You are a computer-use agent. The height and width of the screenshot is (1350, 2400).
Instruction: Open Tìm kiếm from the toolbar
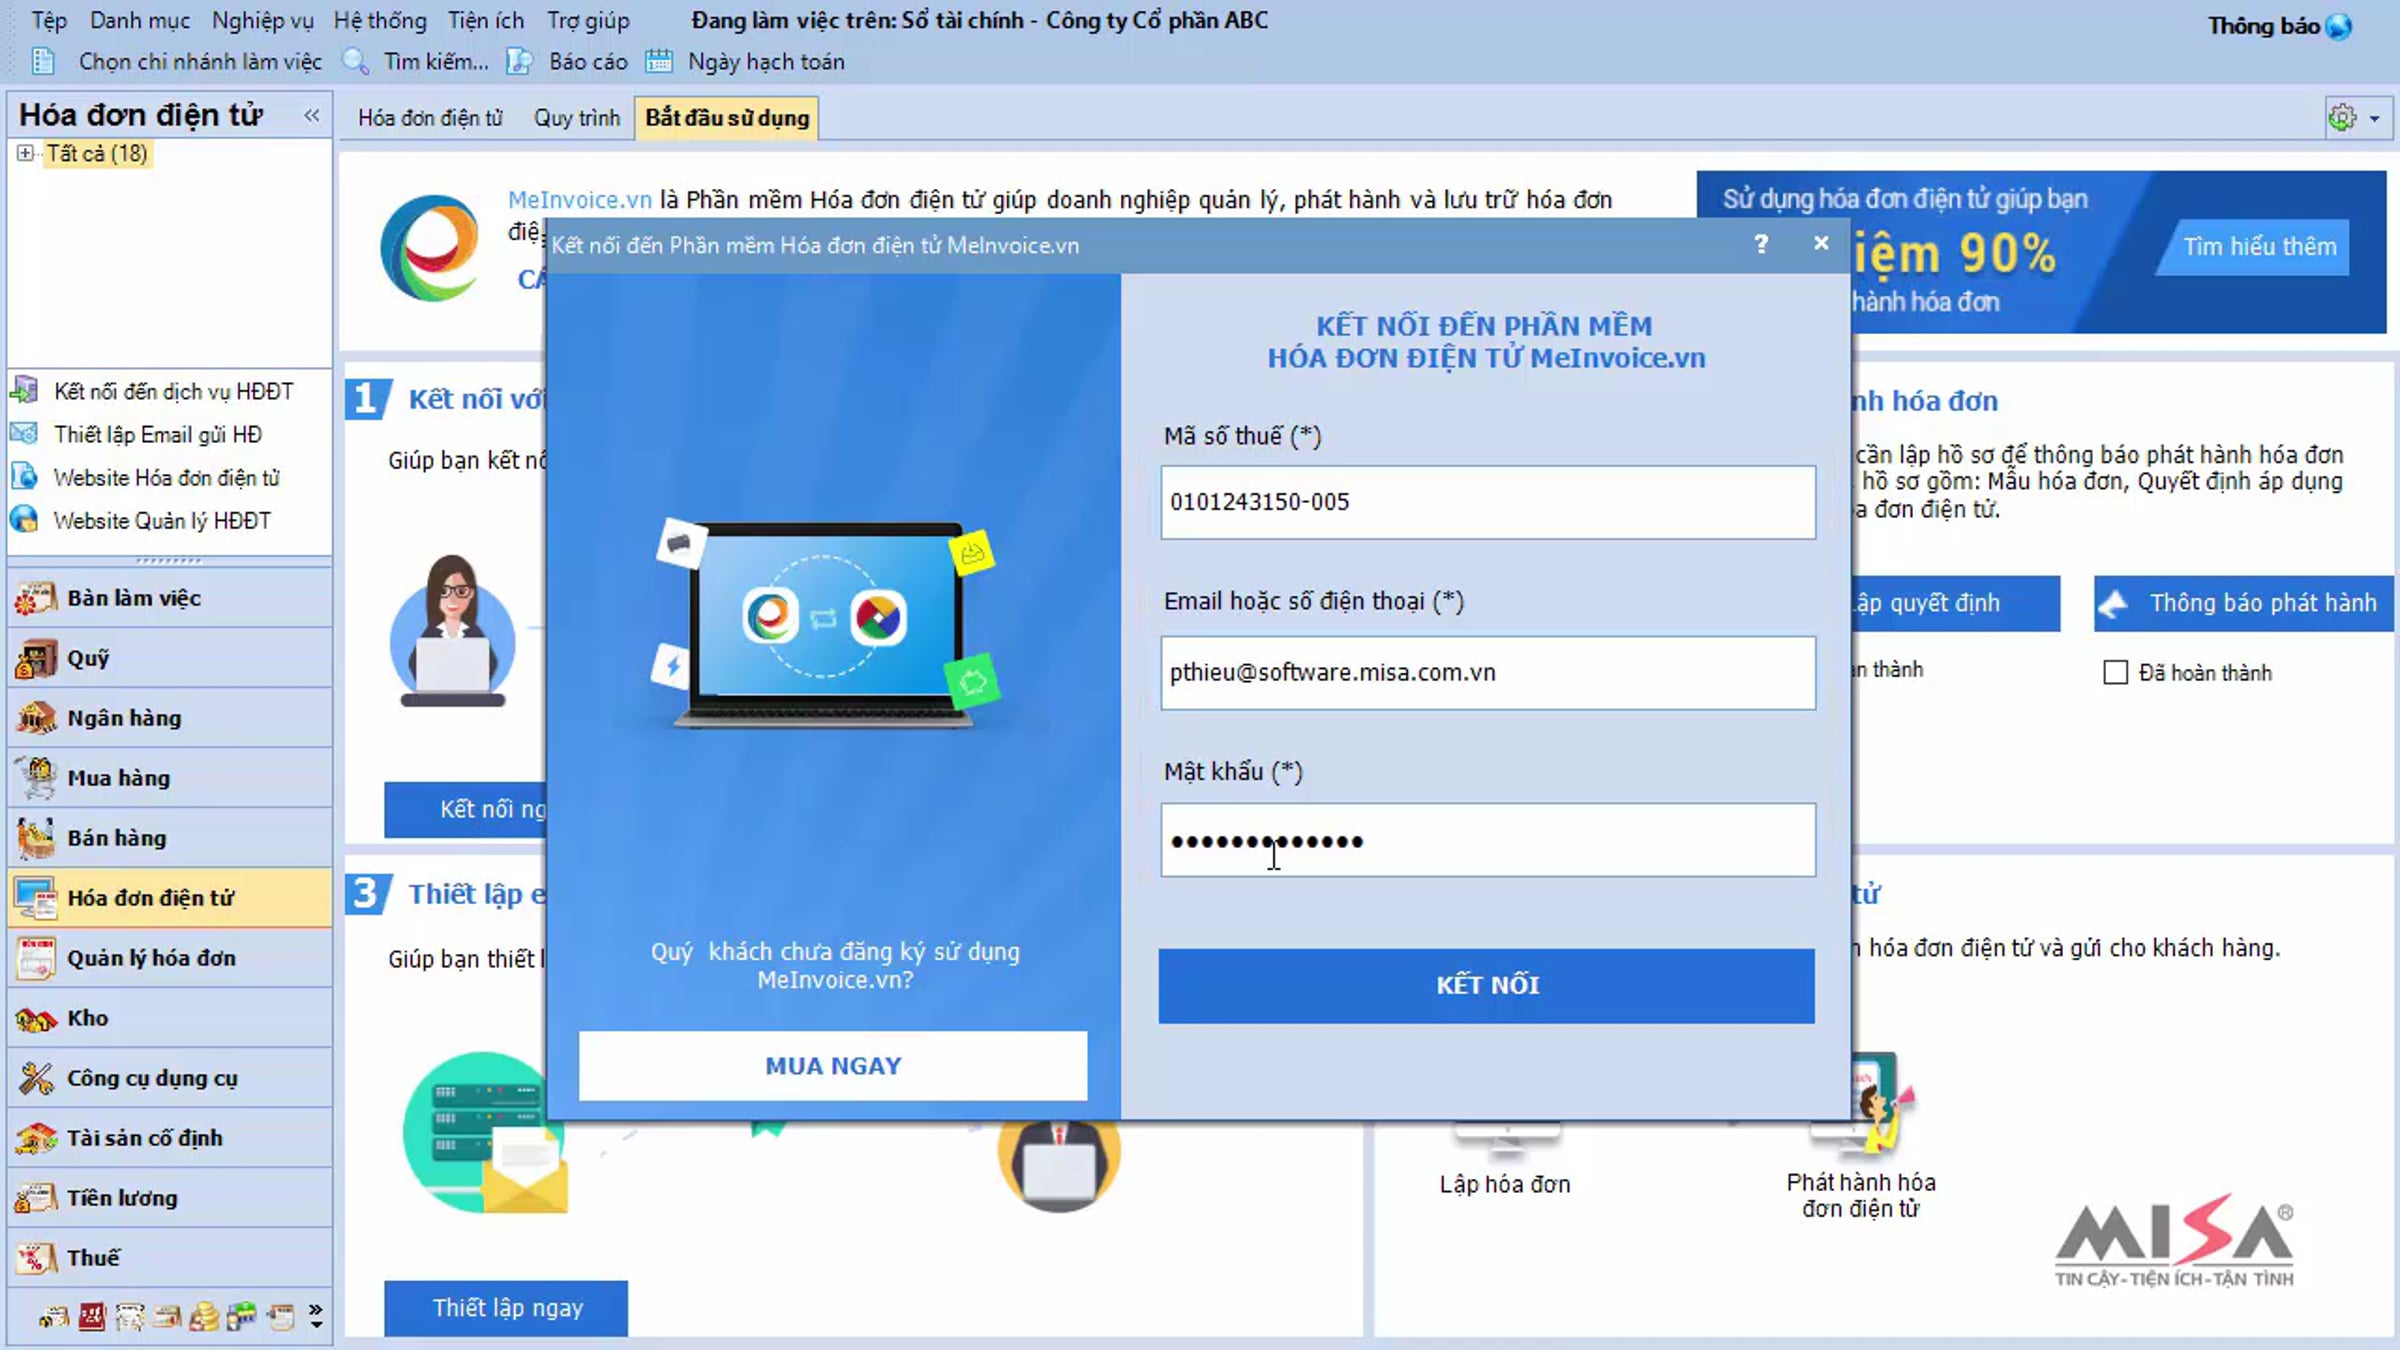(x=417, y=62)
